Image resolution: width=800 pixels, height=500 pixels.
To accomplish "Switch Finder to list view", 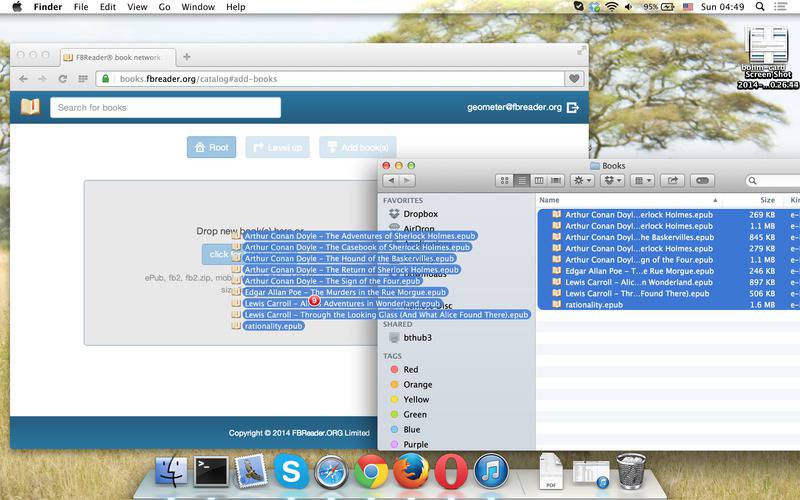I will (521, 181).
